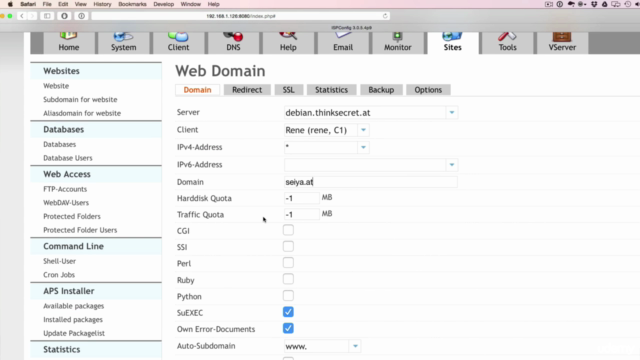
Task: Open Subdomain for website link
Action: click(80, 100)
